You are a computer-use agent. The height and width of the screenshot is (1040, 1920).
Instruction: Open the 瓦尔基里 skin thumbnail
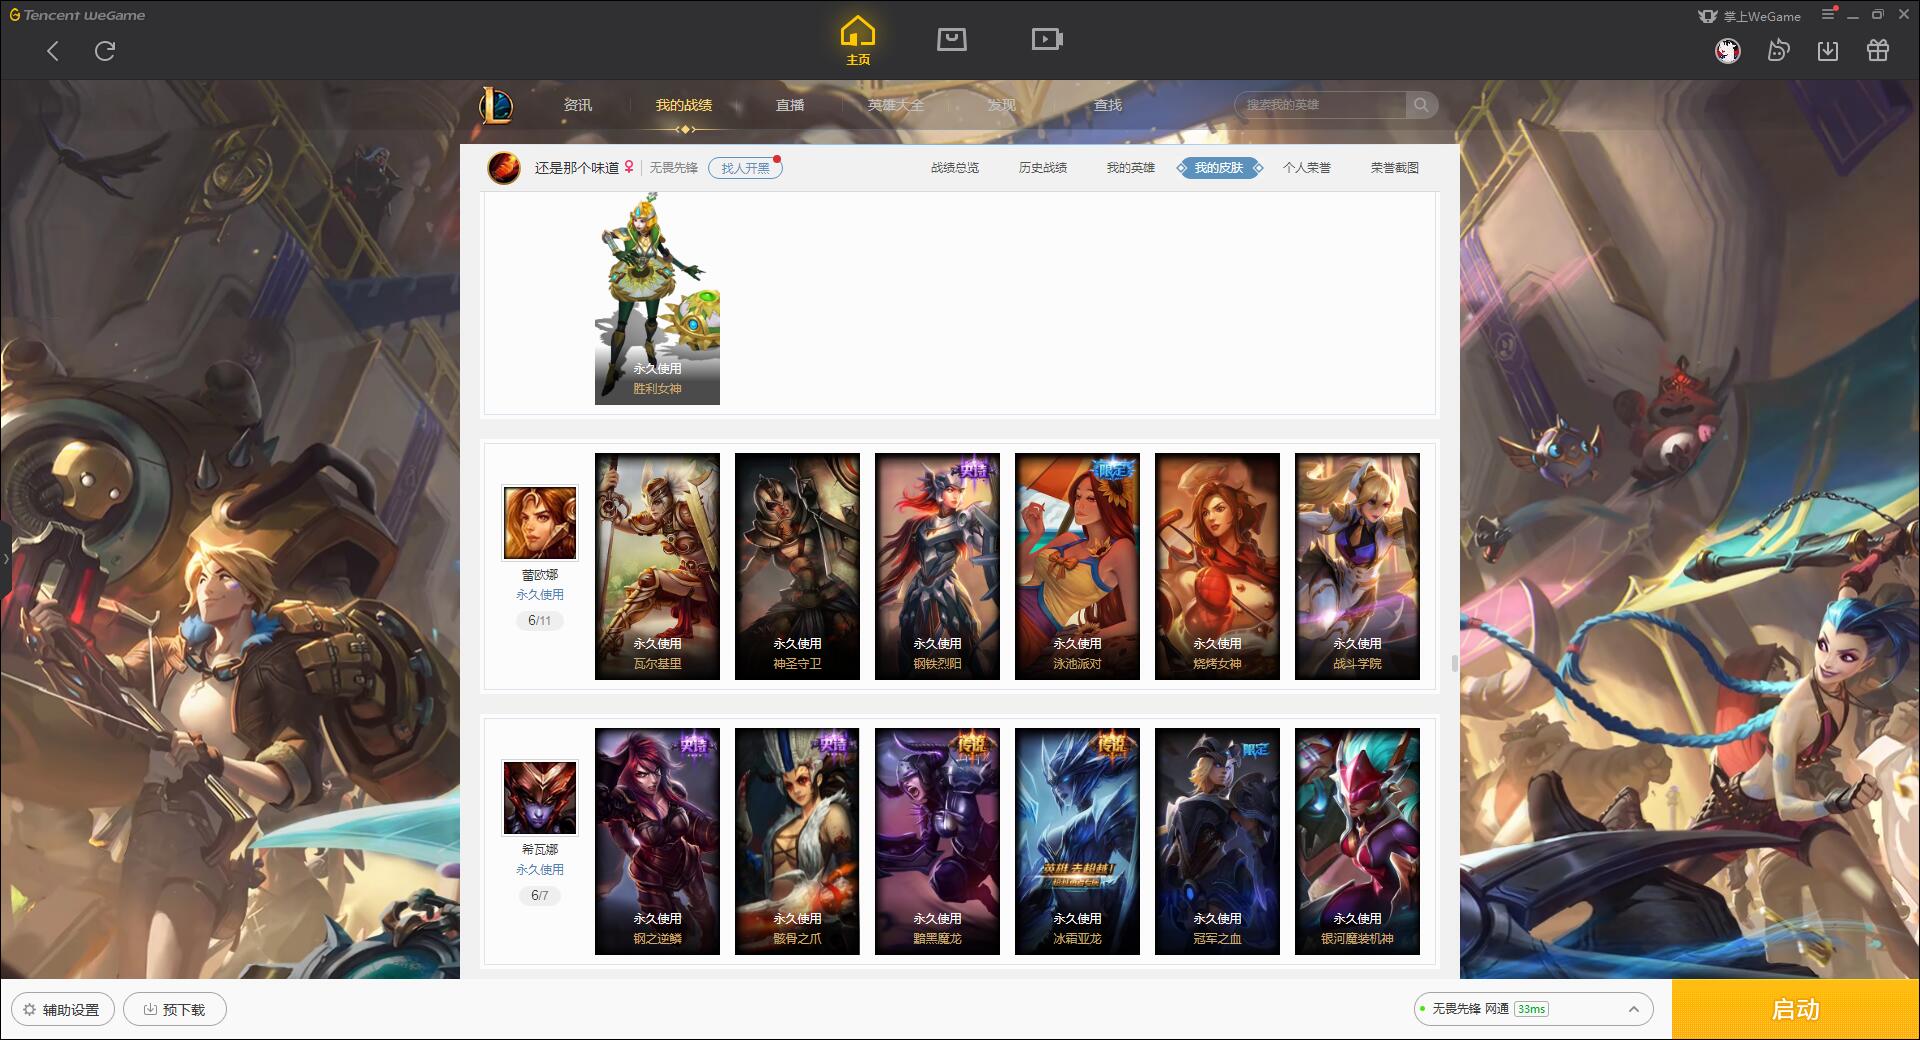(x=657, y=567)
